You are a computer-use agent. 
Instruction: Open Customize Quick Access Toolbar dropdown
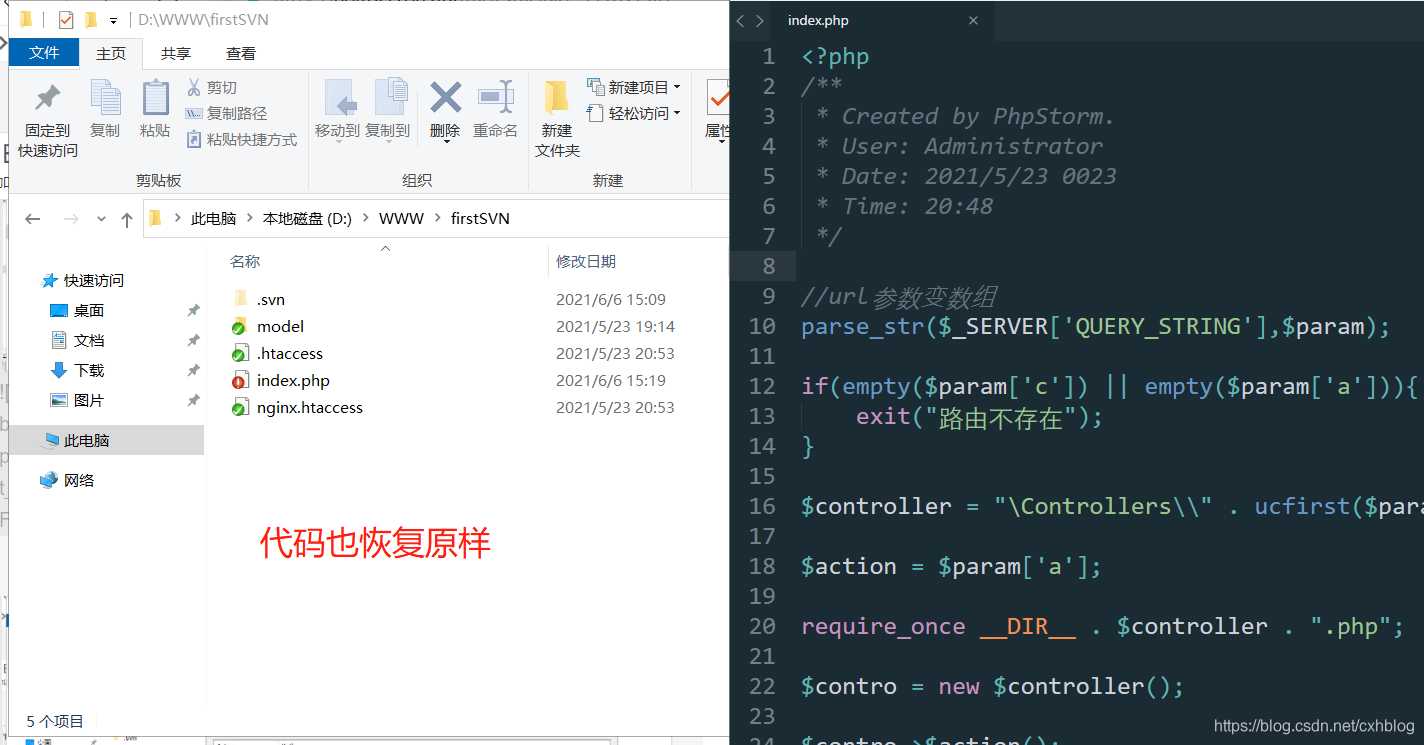(113, 20)
